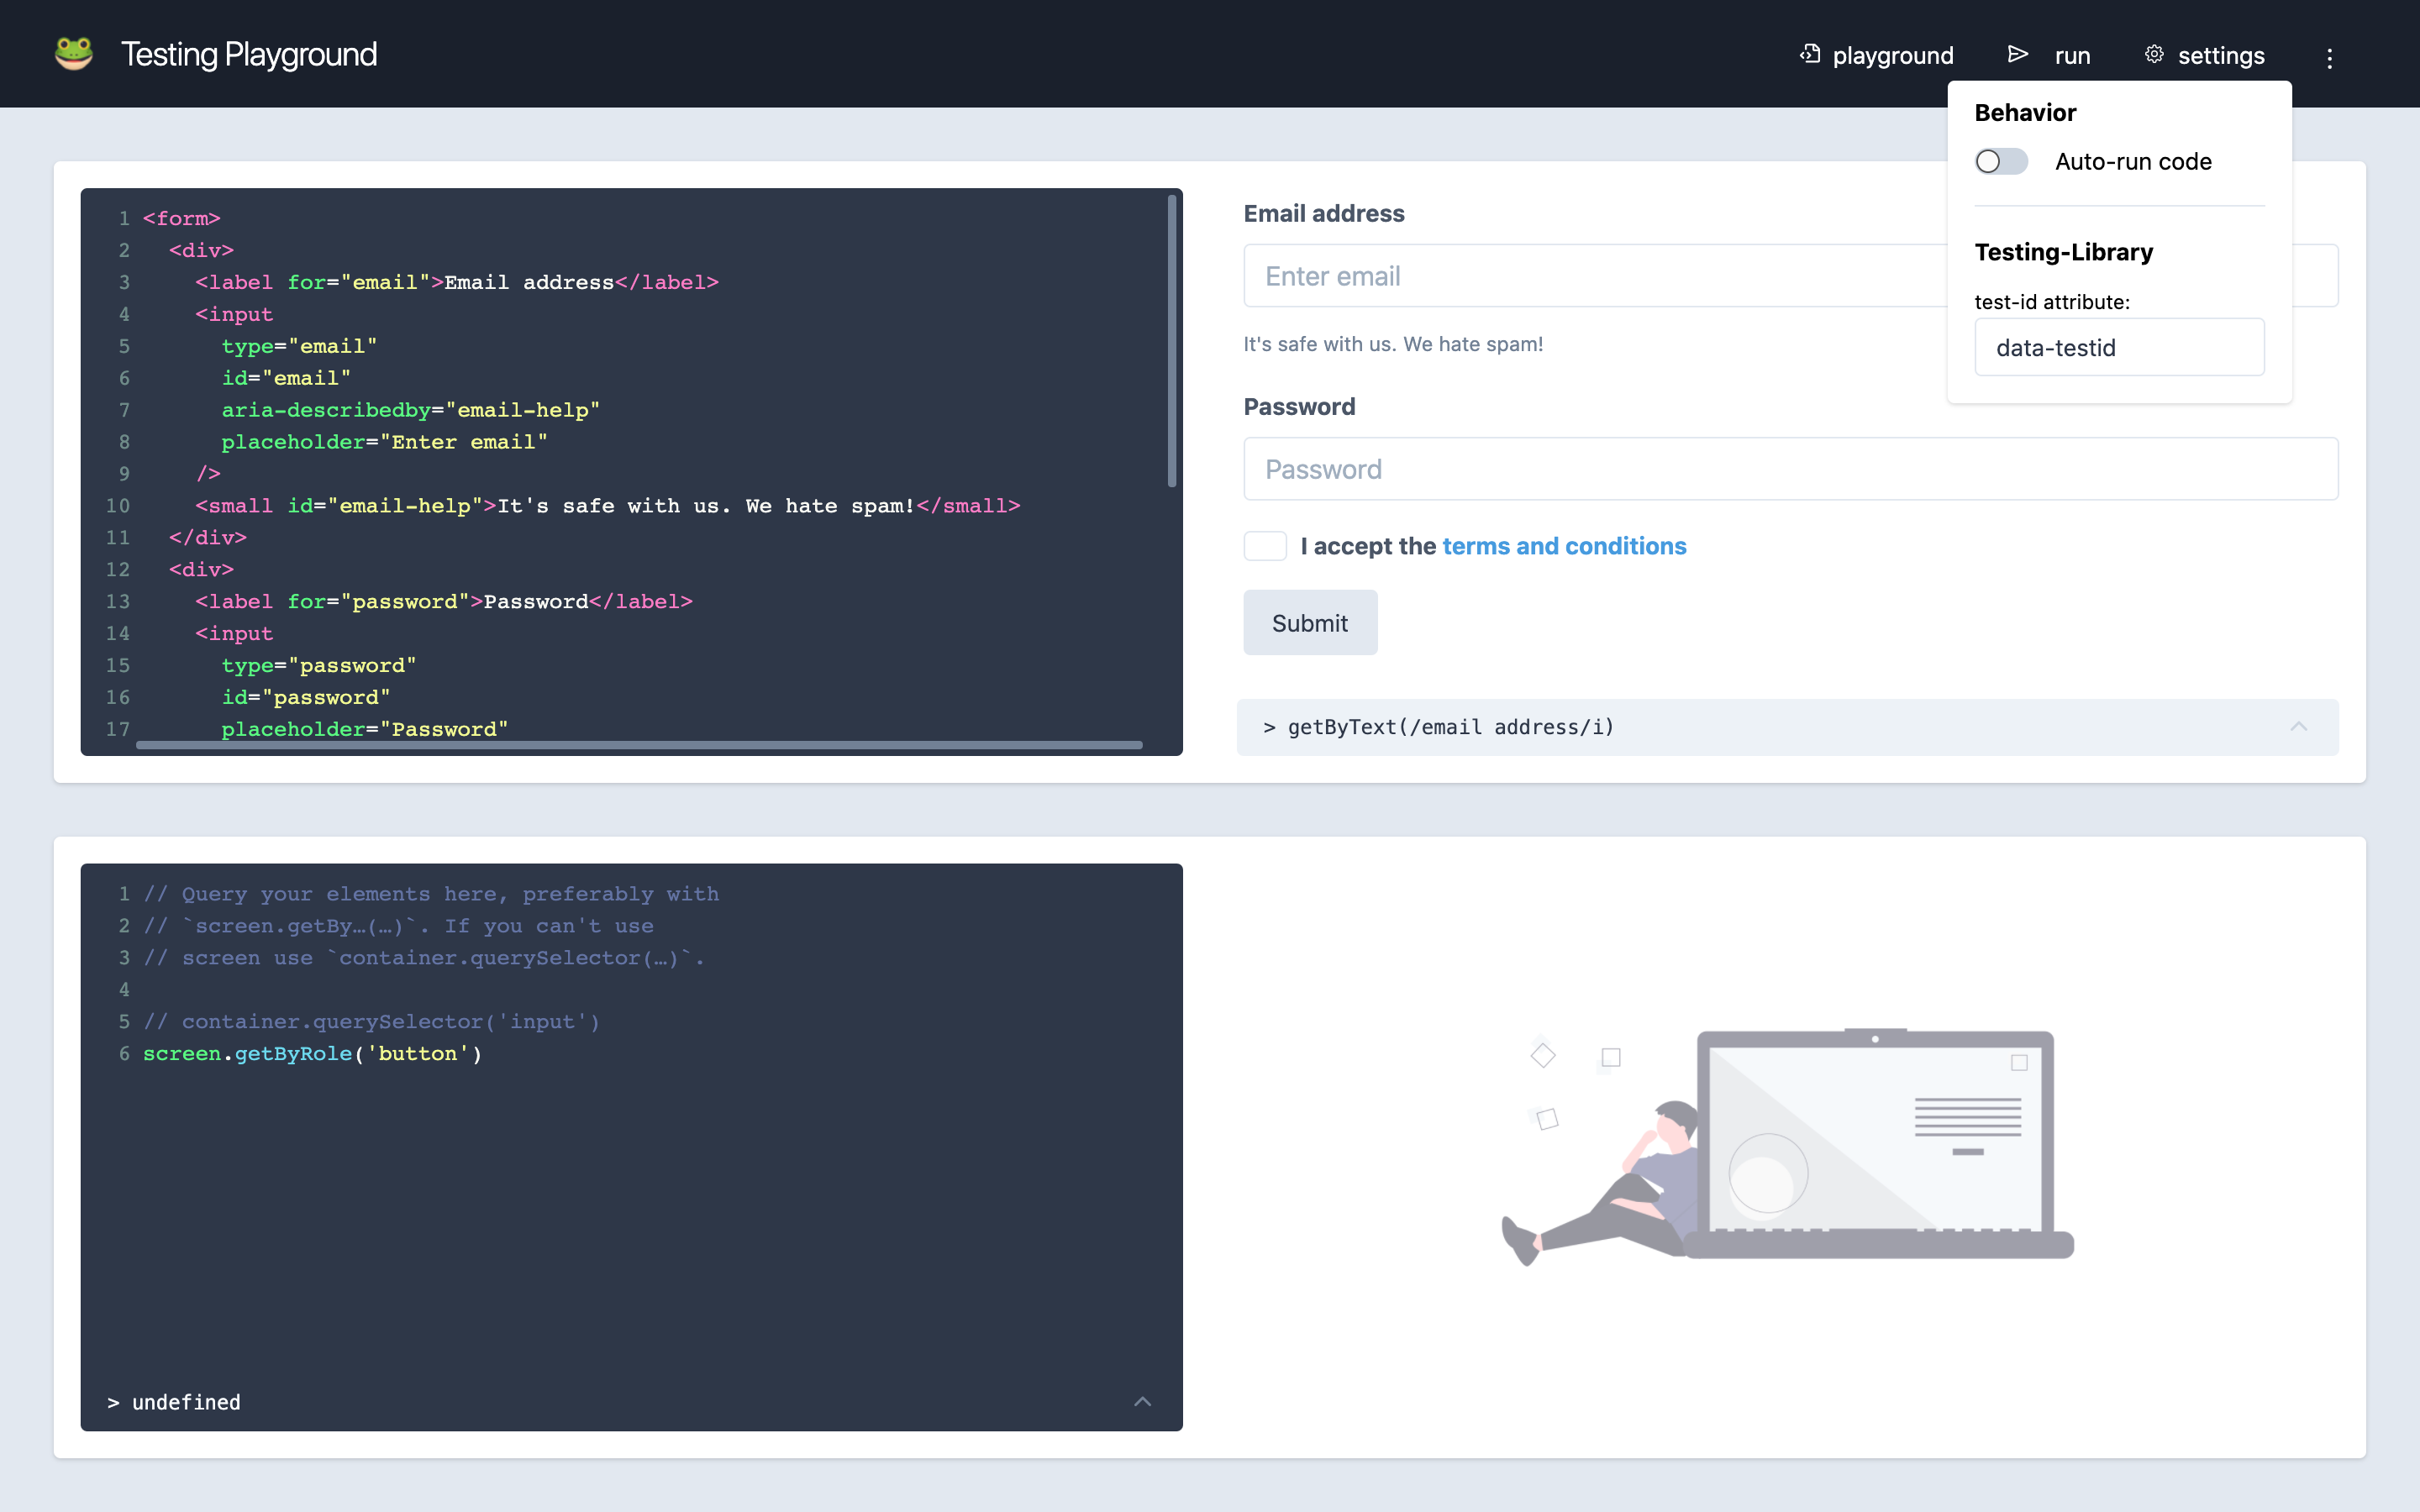The image size is (2420, 1512).
Task: Click the Enter email input field
Action: tap(1590, 276)
